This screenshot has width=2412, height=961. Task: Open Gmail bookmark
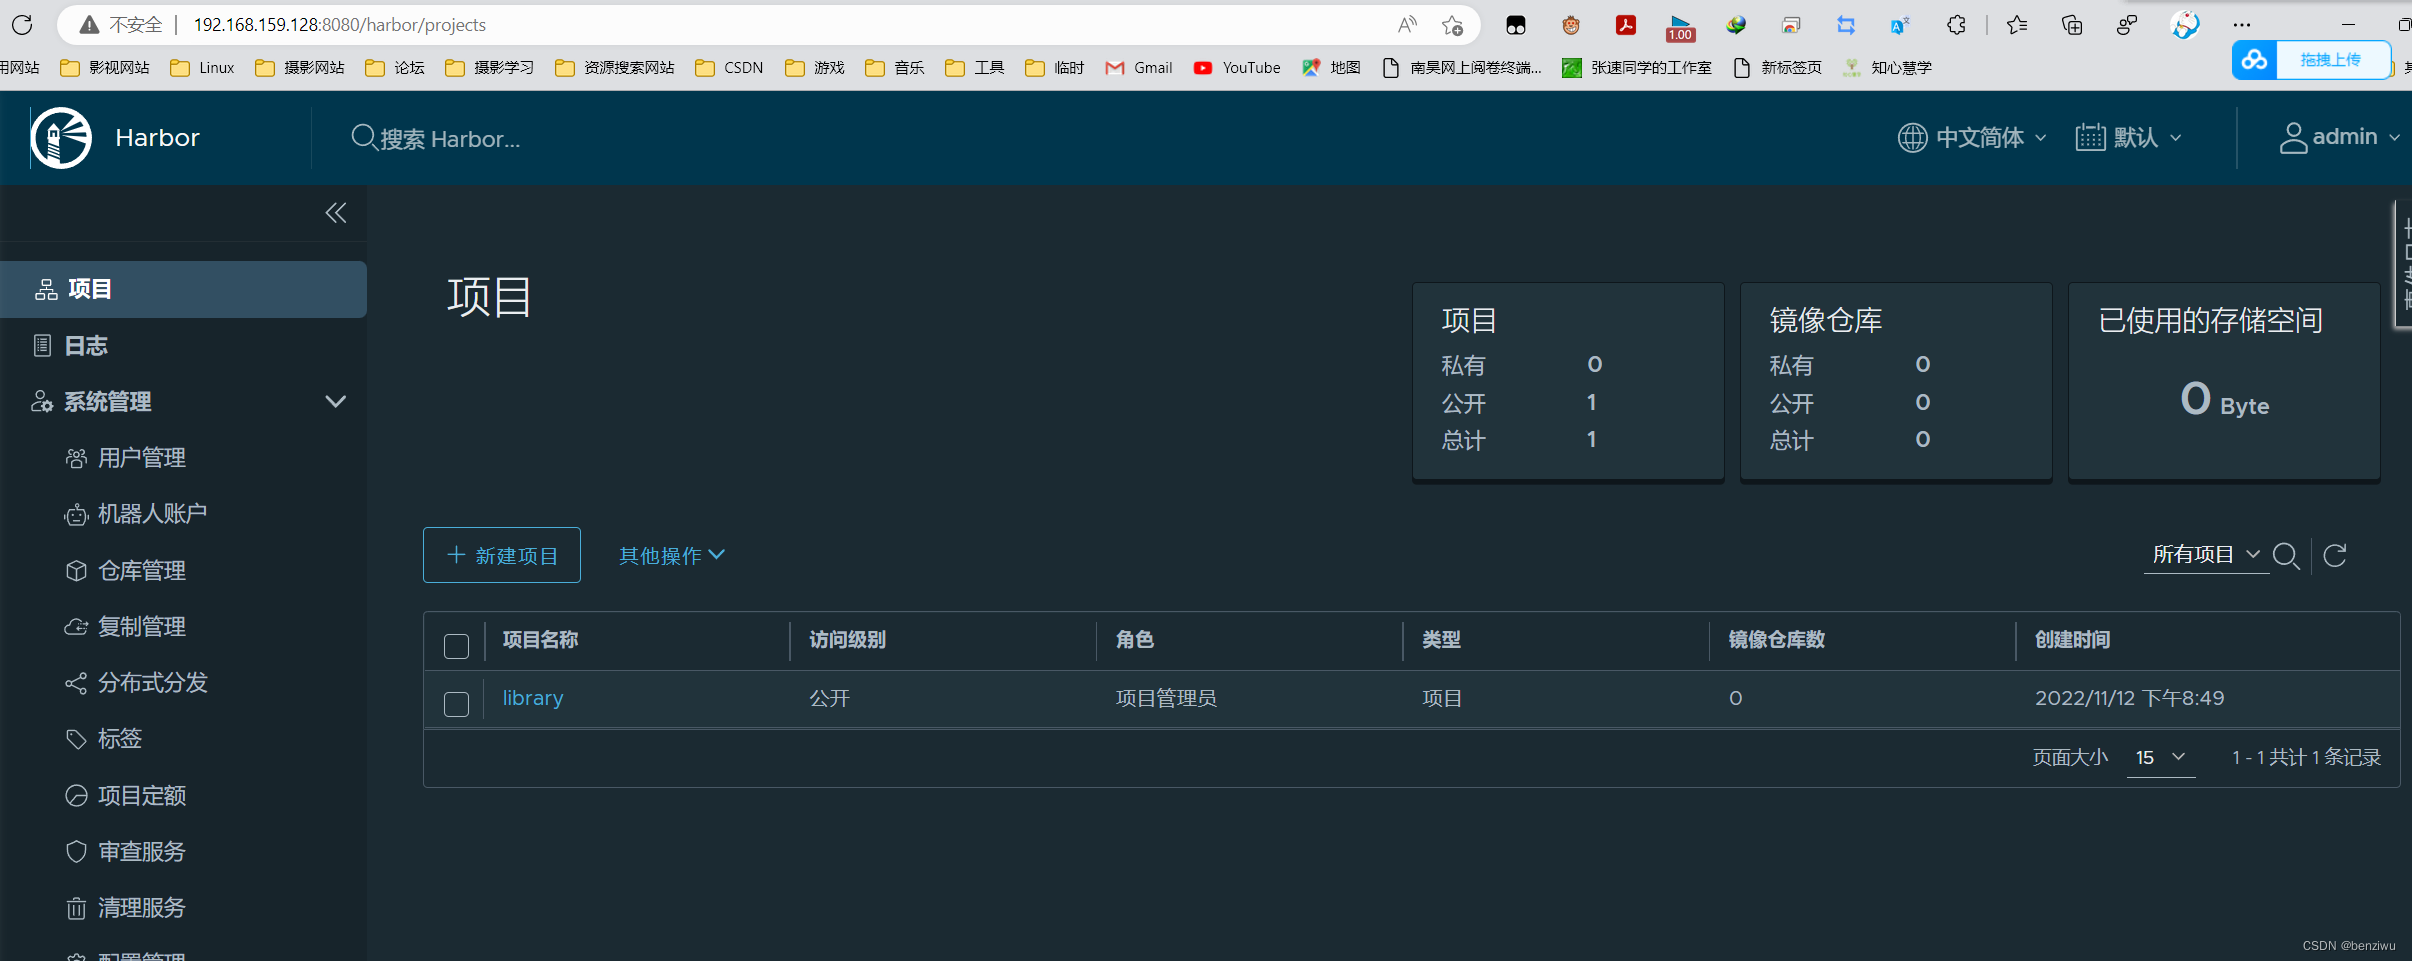click(x=1139, y=68)
